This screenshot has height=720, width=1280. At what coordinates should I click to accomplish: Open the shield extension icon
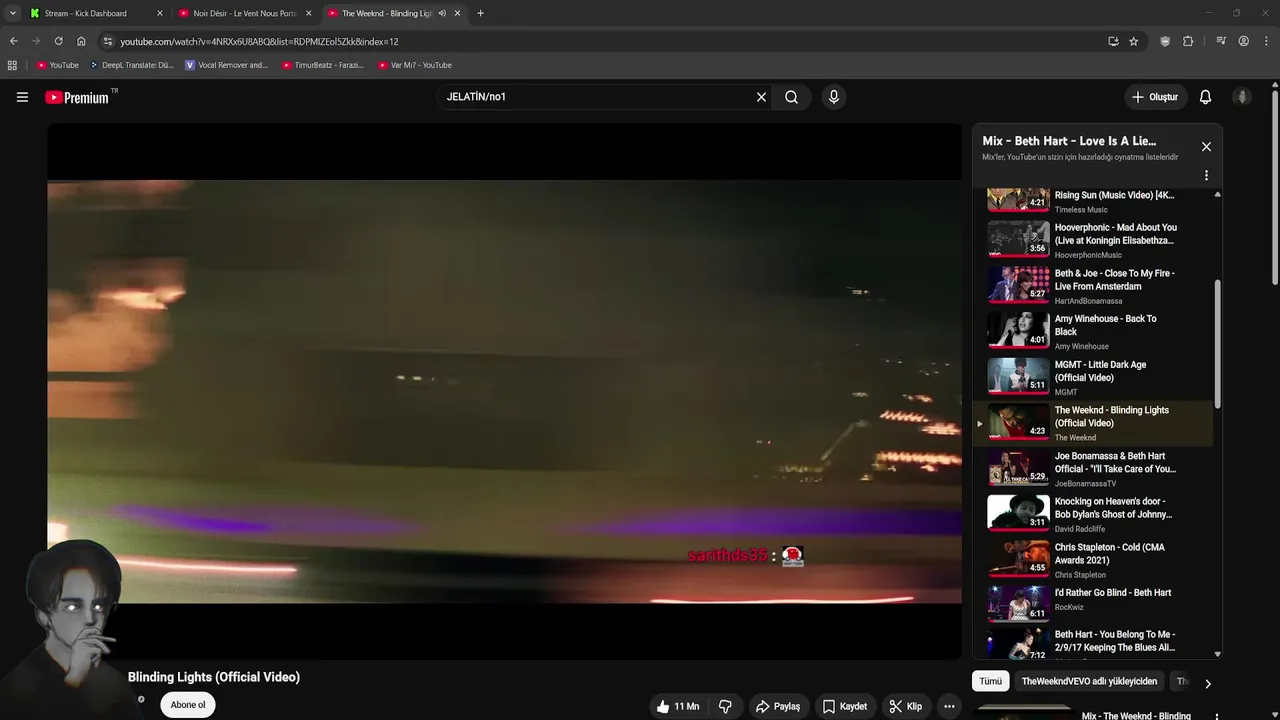tap(1165, 41)
